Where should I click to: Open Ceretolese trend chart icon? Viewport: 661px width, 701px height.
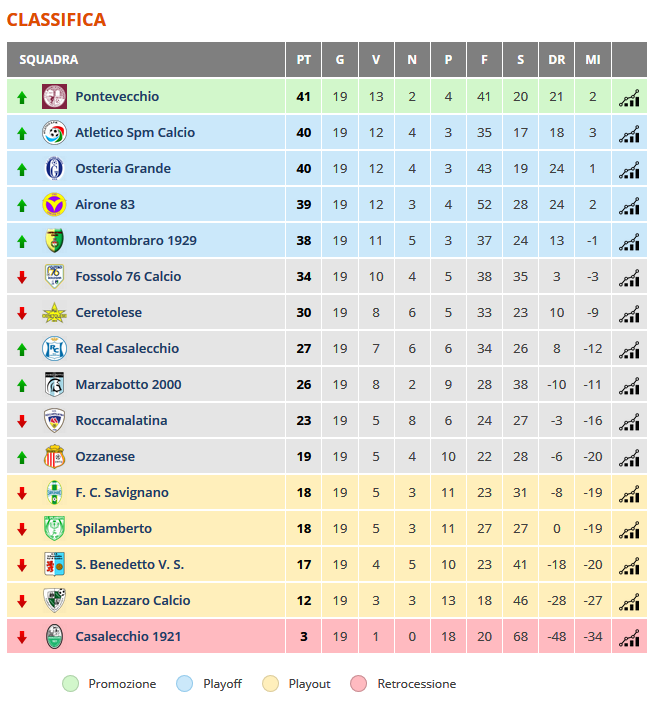(x=629, y=314)
